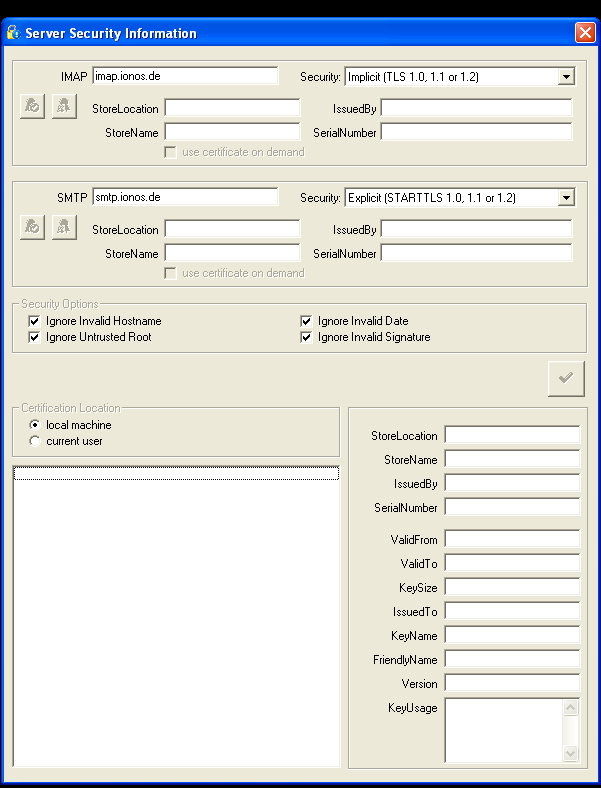Click the IMAP IssuedBy text field
Screen dimensions: 601x788
coord(476,108)
